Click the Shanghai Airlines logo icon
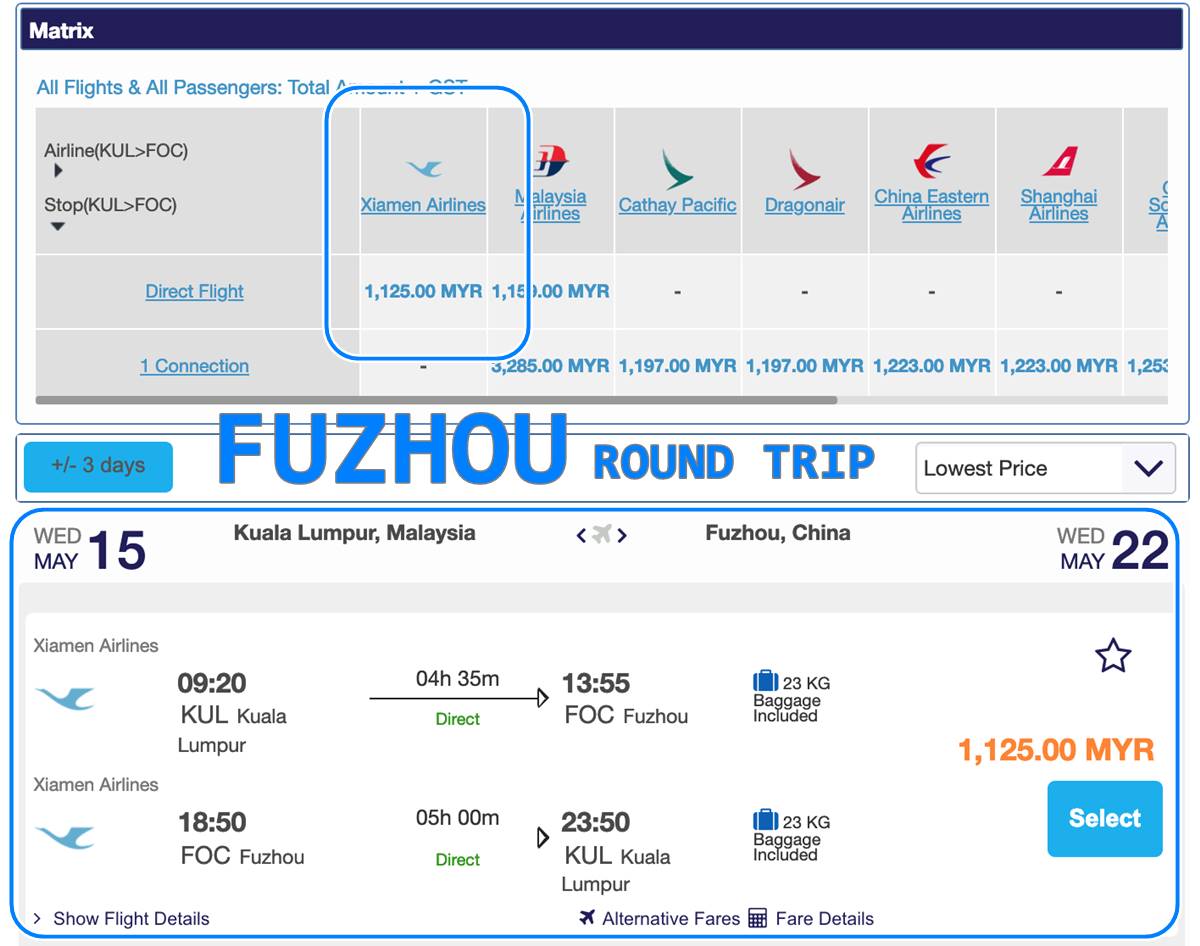 click(1059, 161)
